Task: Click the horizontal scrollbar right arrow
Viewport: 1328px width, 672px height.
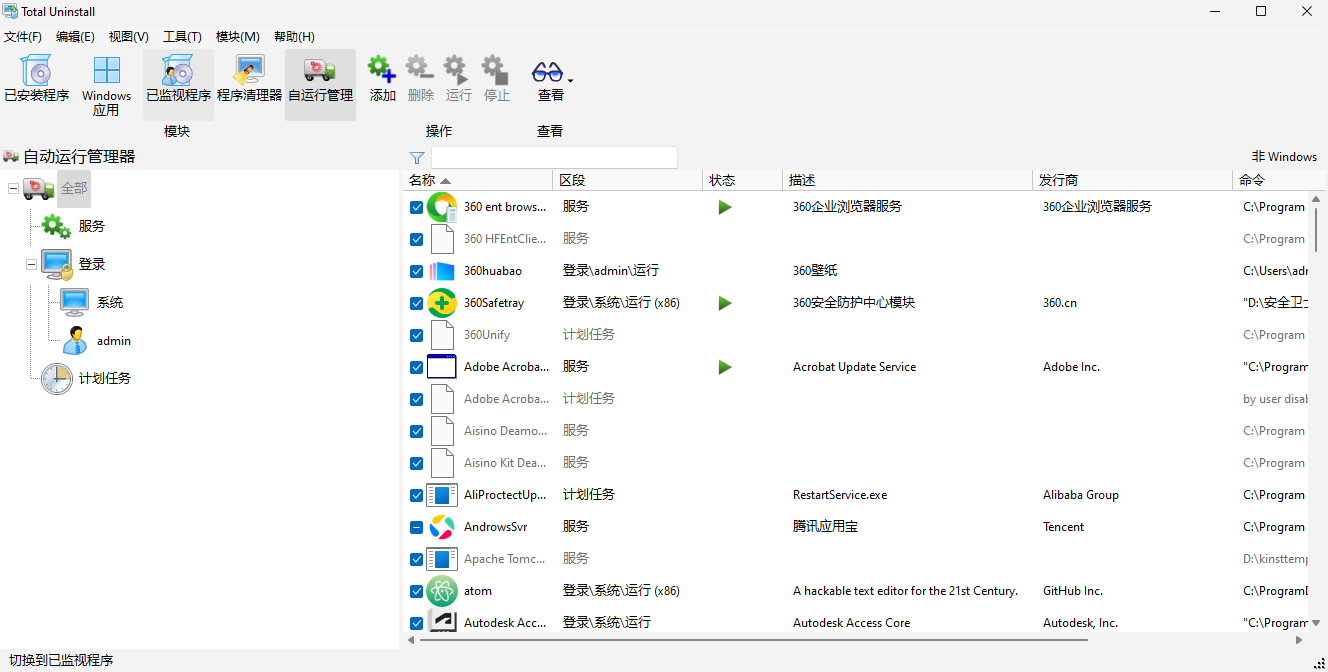Action: (x=1299, y=640)
